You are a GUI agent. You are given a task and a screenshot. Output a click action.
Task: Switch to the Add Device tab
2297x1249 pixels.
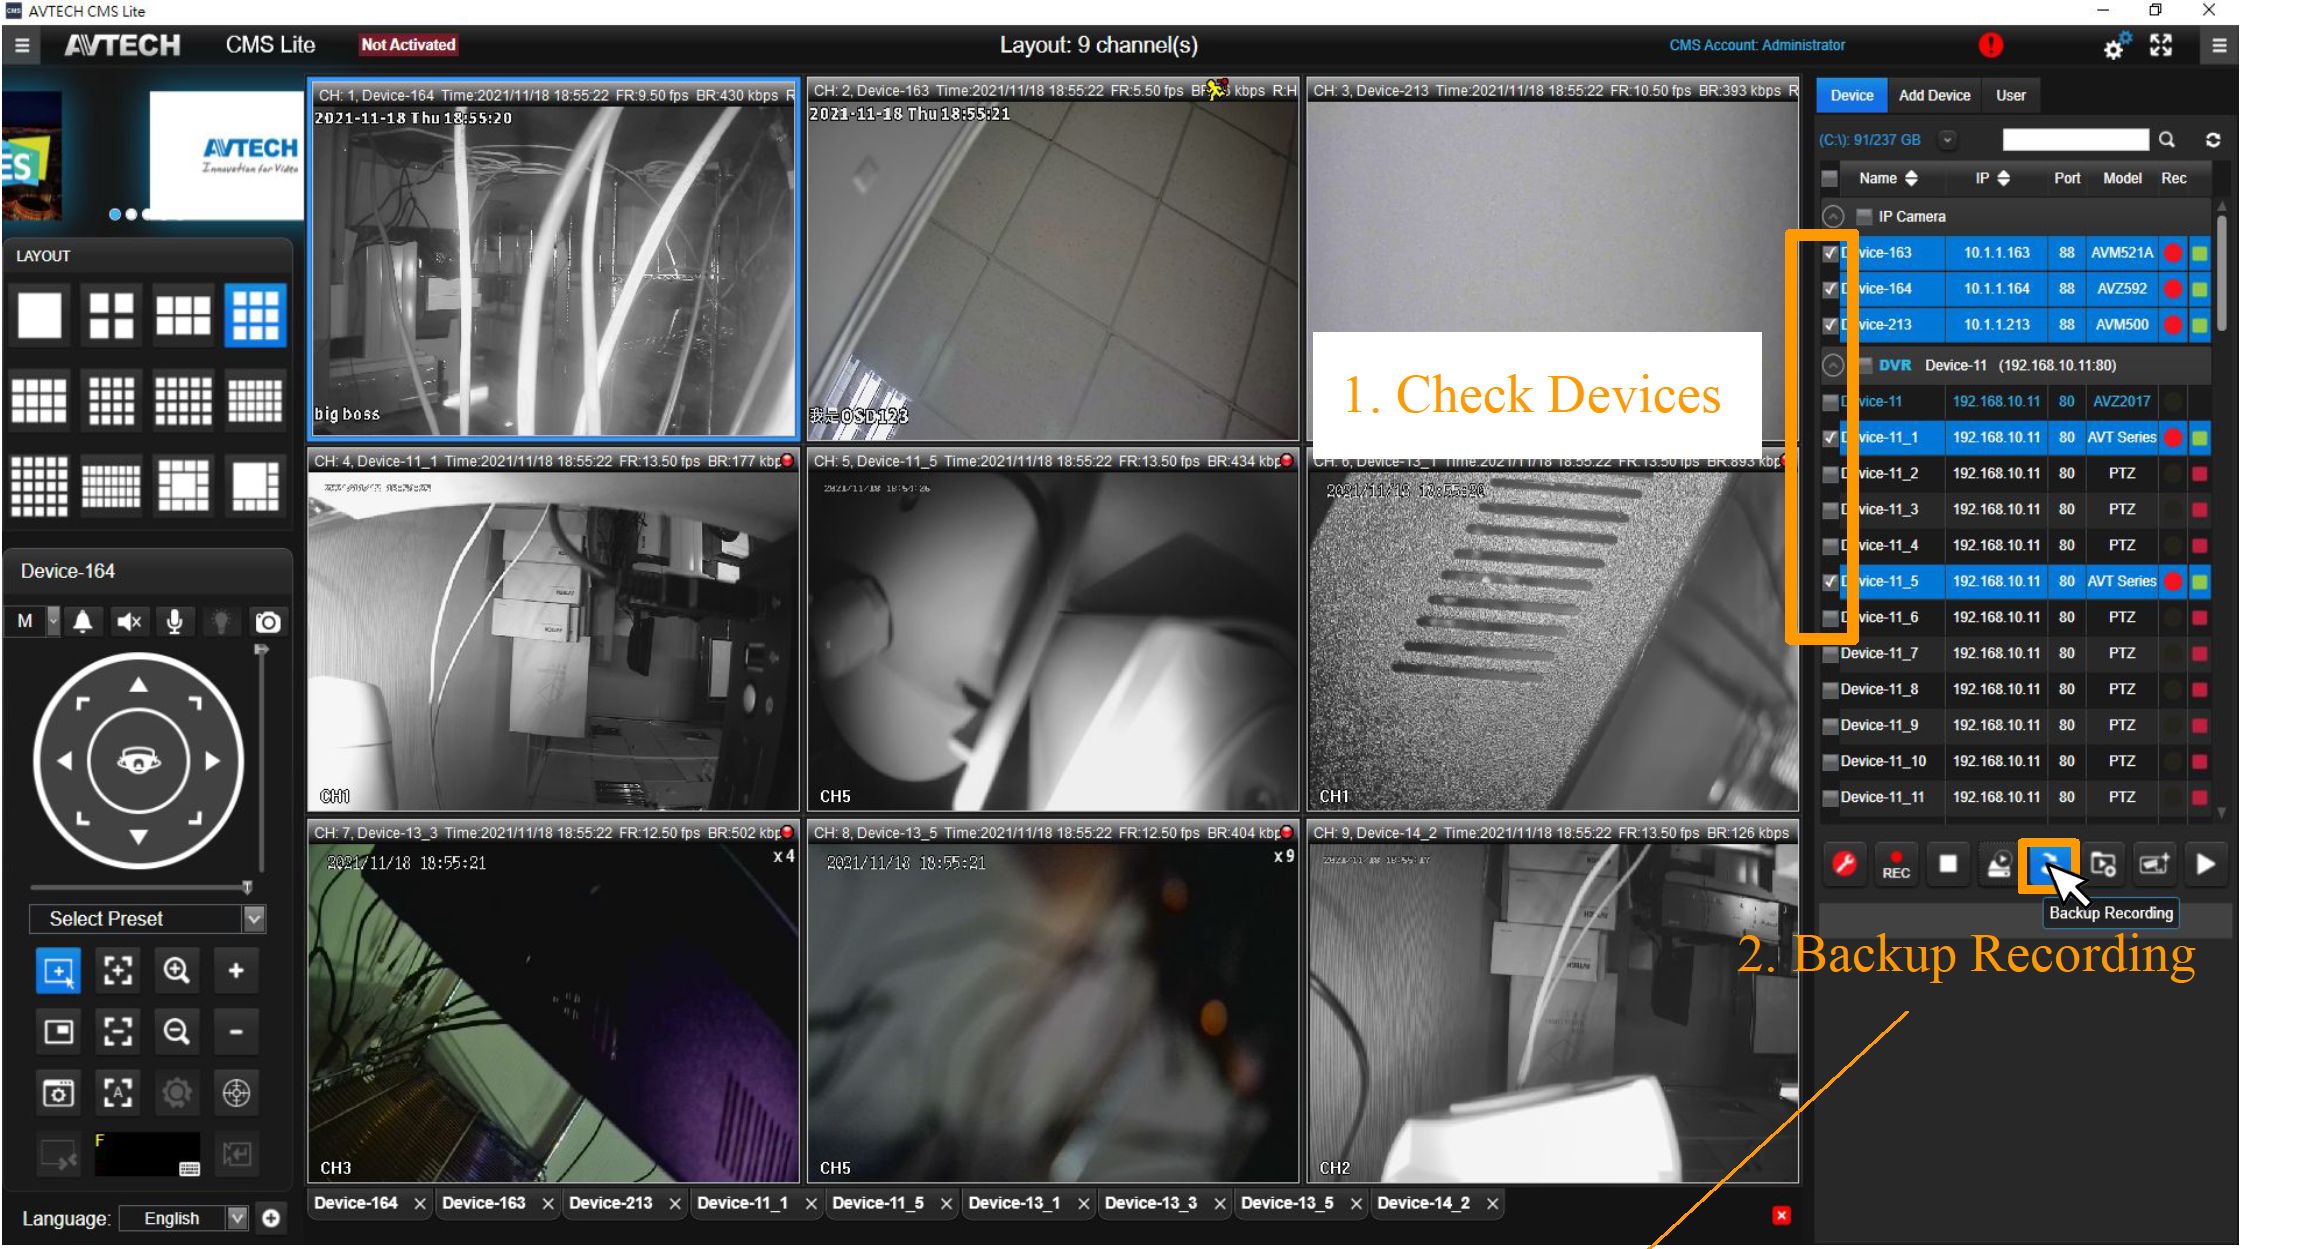point(1933,95)
